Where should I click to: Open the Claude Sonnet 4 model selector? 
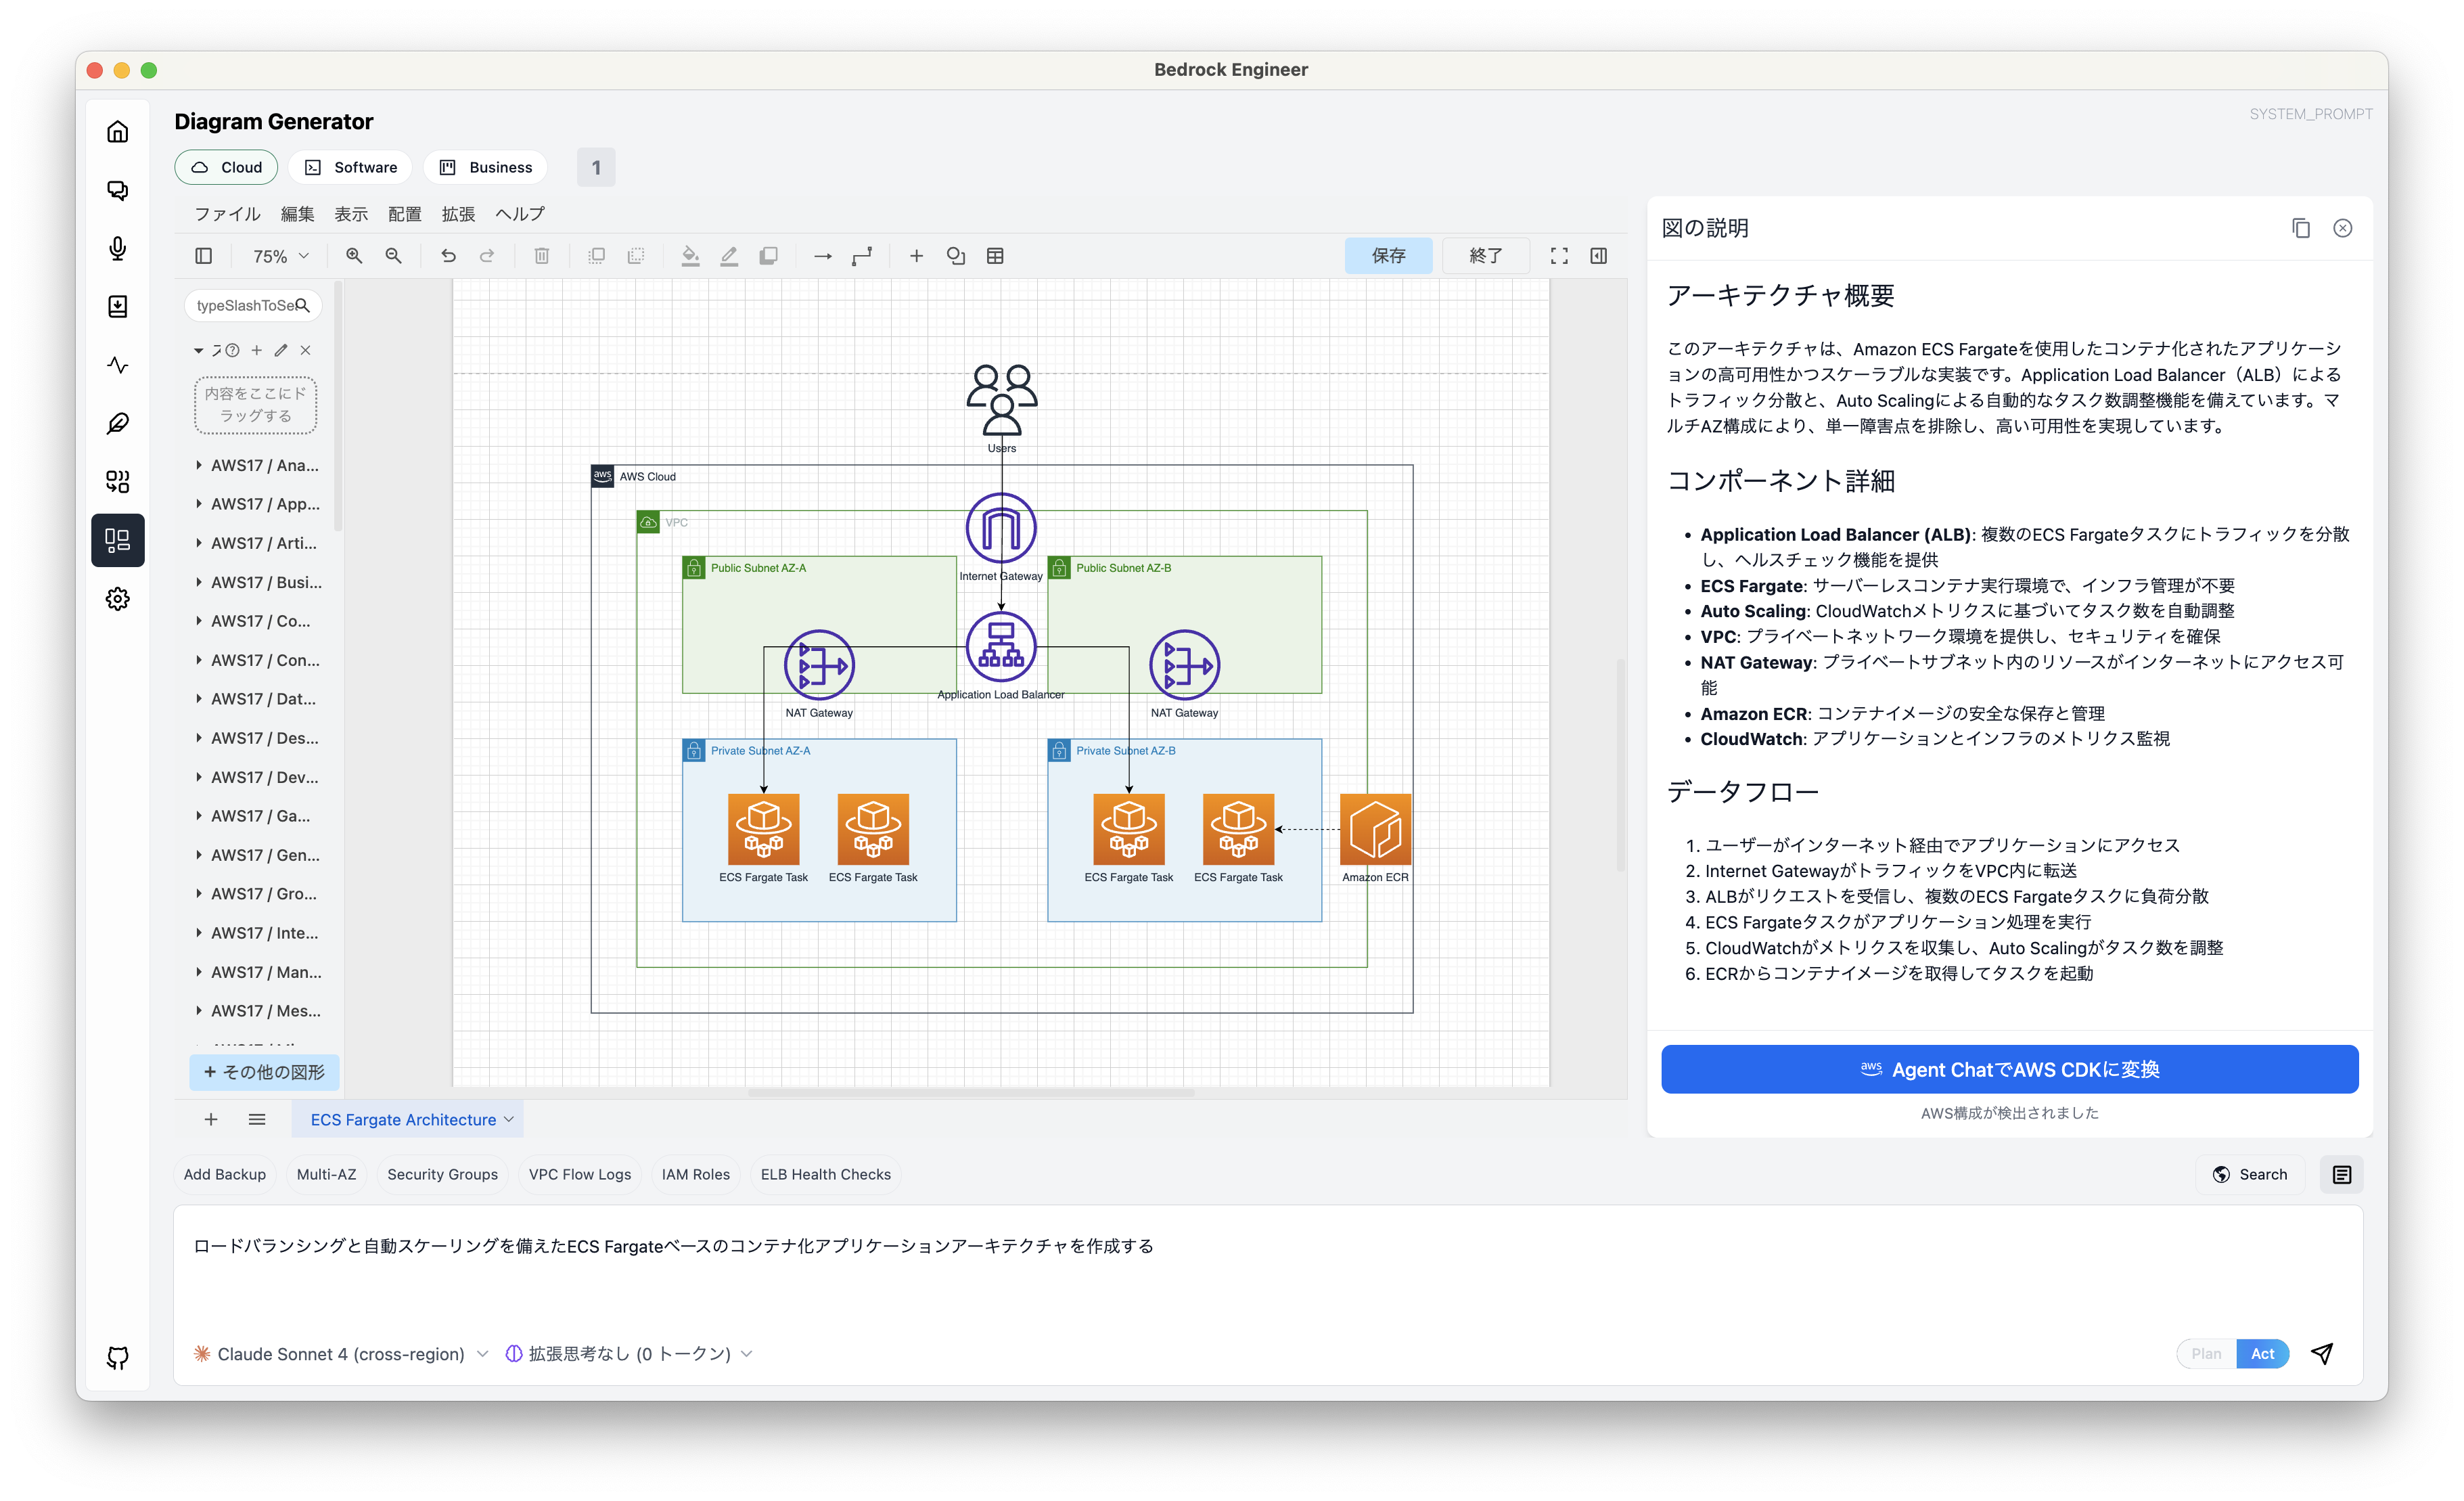click(340, 1353)
